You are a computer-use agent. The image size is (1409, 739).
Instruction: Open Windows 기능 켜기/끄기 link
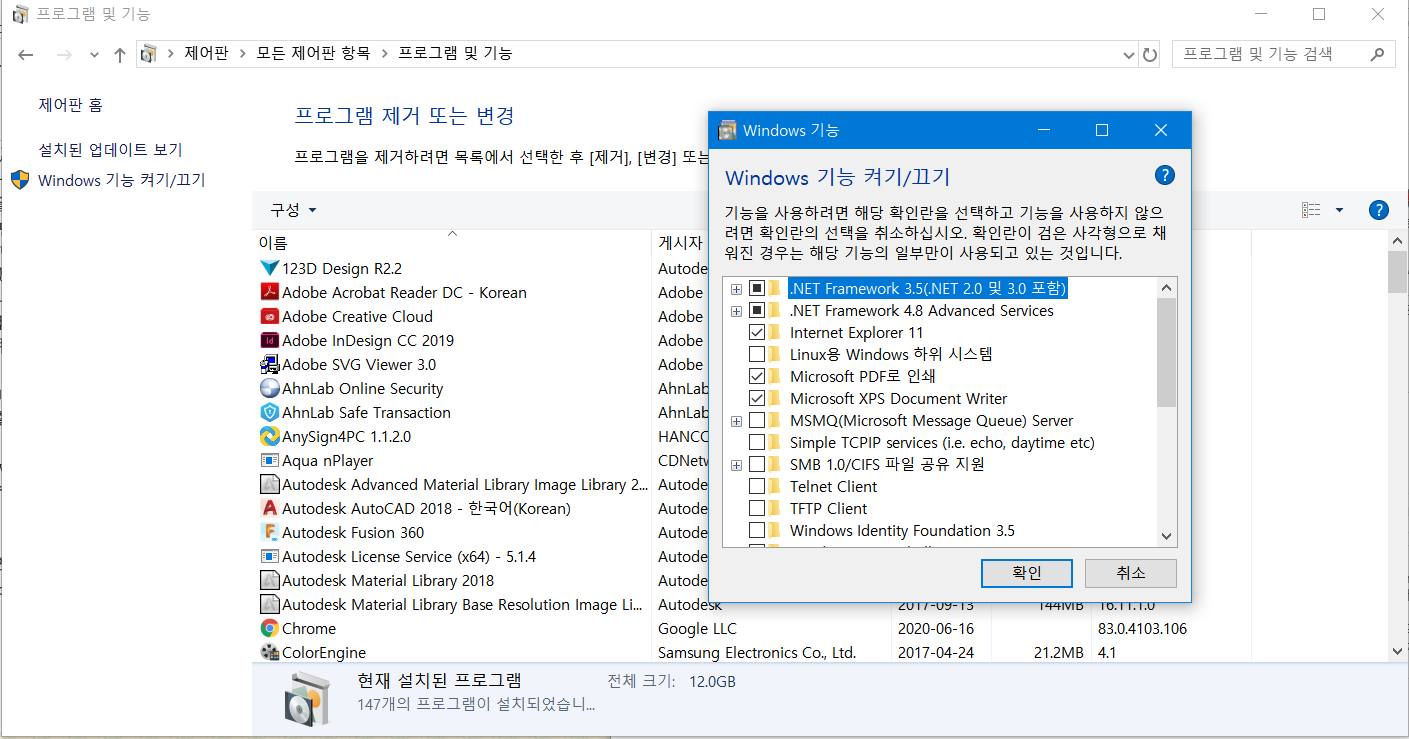(x=121, y=180)
